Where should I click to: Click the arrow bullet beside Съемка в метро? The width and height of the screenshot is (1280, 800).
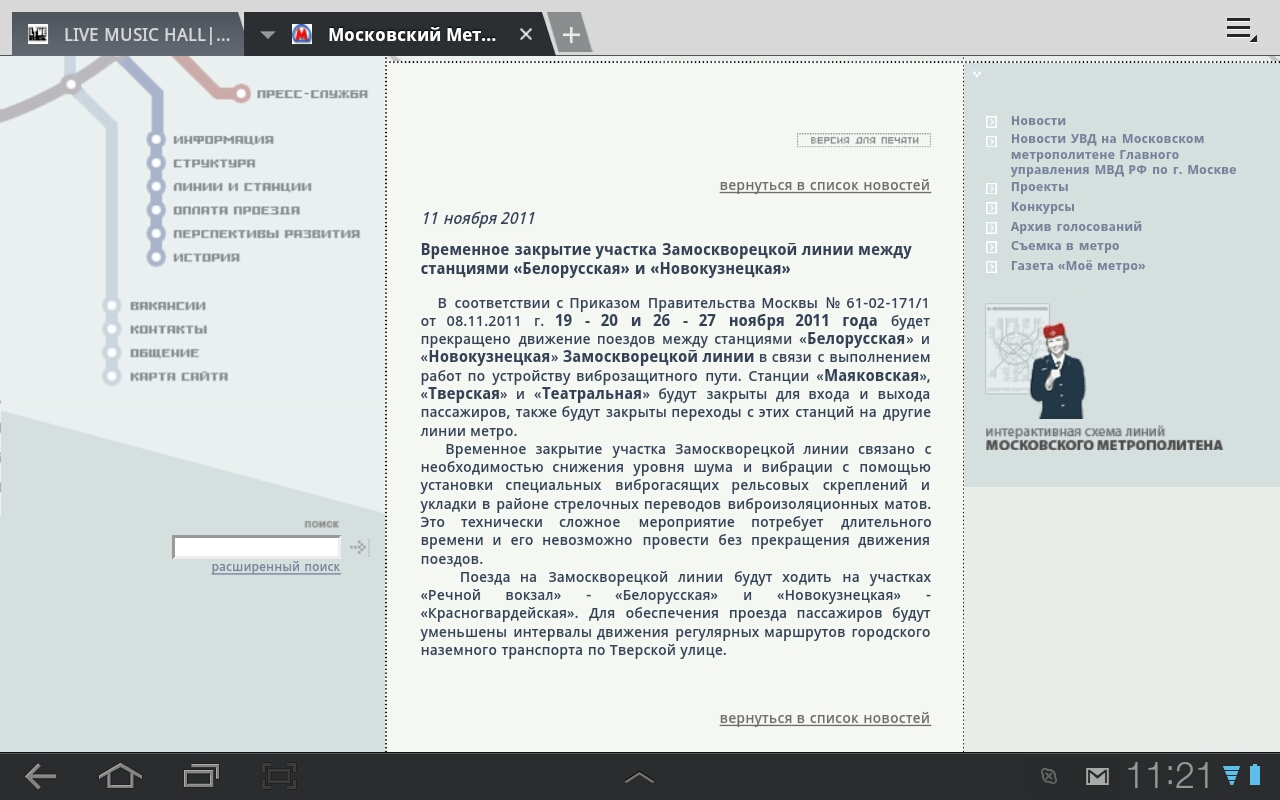tap(991, 247)
